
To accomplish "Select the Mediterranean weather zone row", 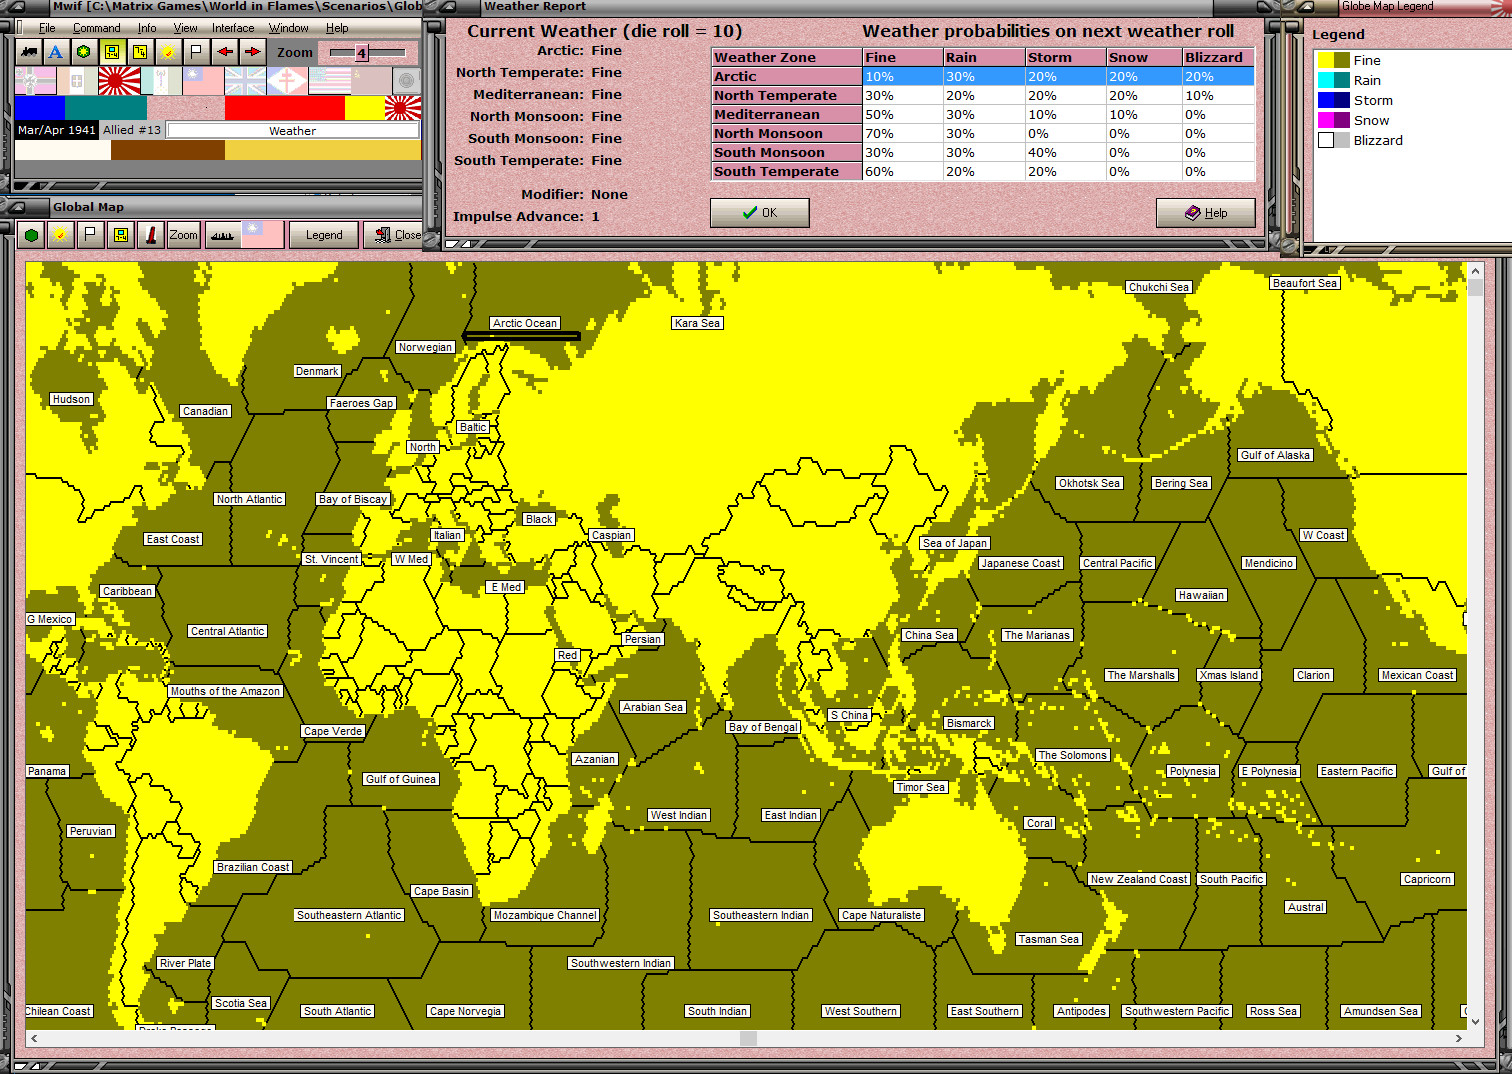I will pyautogui.click(x=983, y=114).
